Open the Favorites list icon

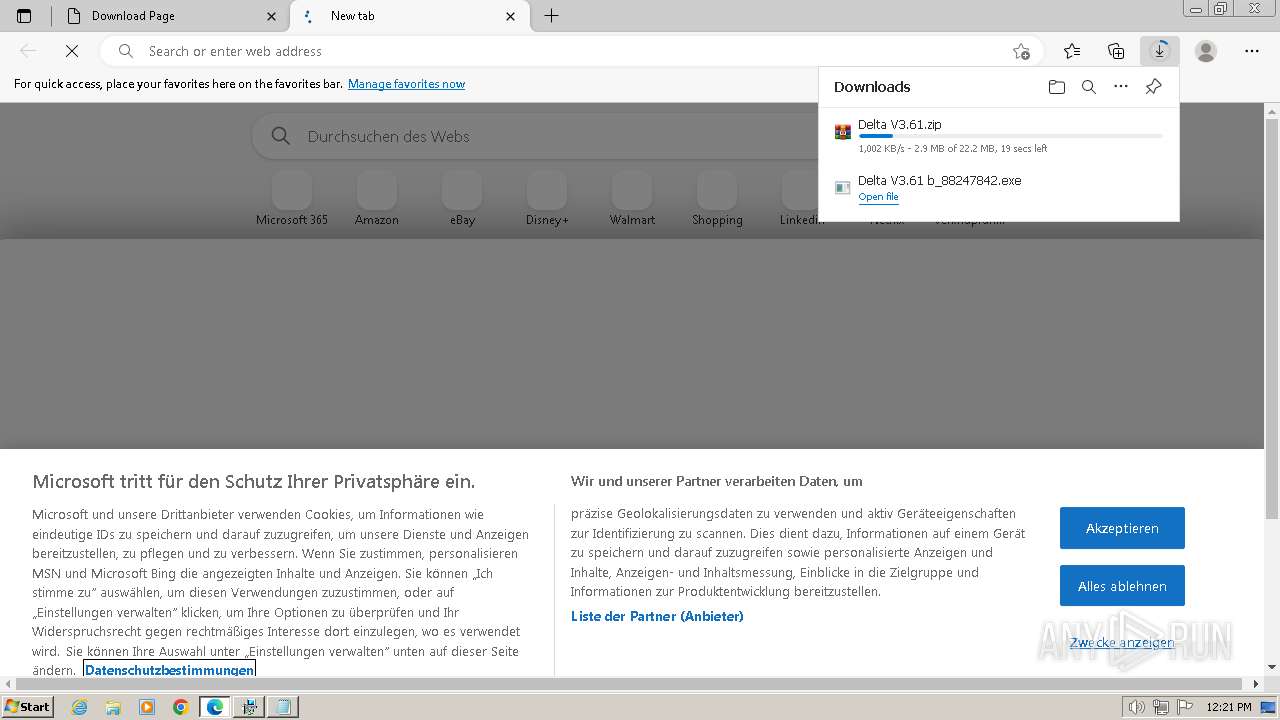coord(1072,51)
